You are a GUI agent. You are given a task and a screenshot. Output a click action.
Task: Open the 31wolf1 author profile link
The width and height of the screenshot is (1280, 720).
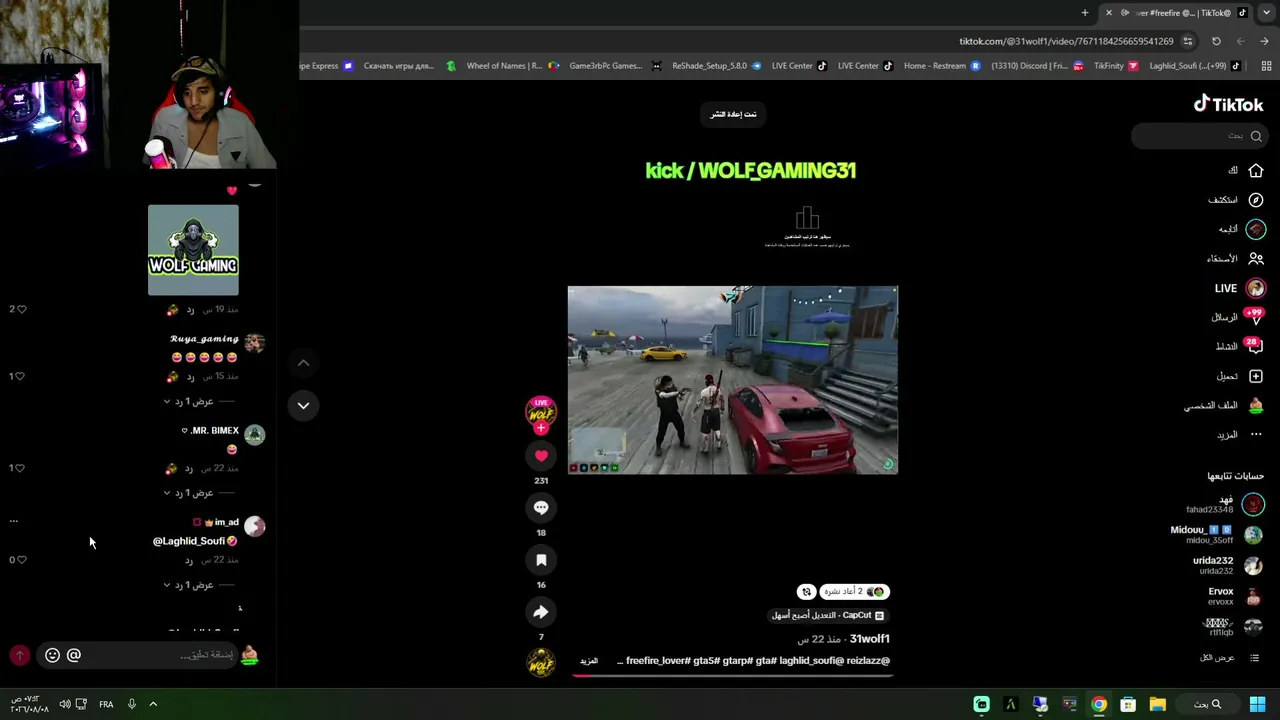pyautogui.click(x=869, y=639)
